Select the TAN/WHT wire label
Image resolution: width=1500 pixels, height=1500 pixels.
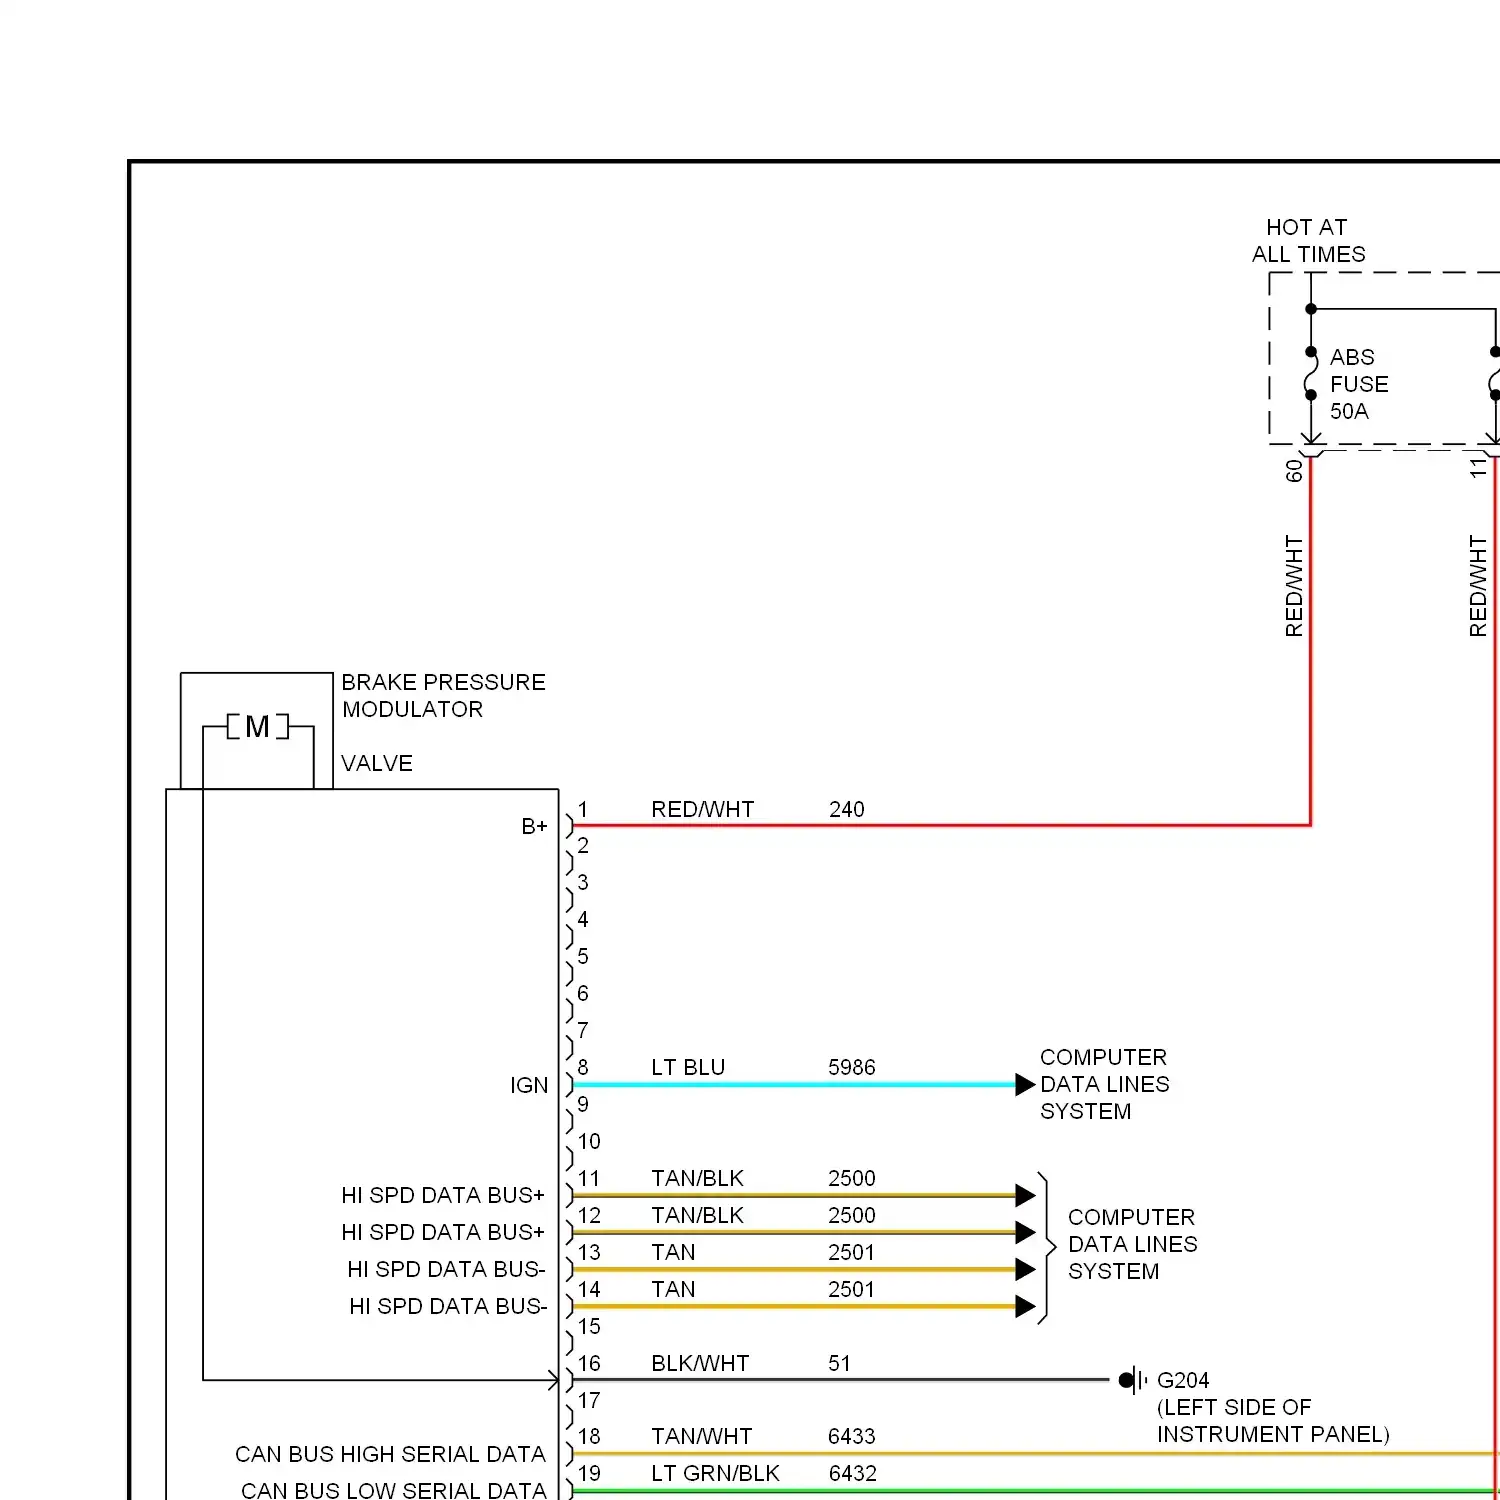(x=701, y=1436)
